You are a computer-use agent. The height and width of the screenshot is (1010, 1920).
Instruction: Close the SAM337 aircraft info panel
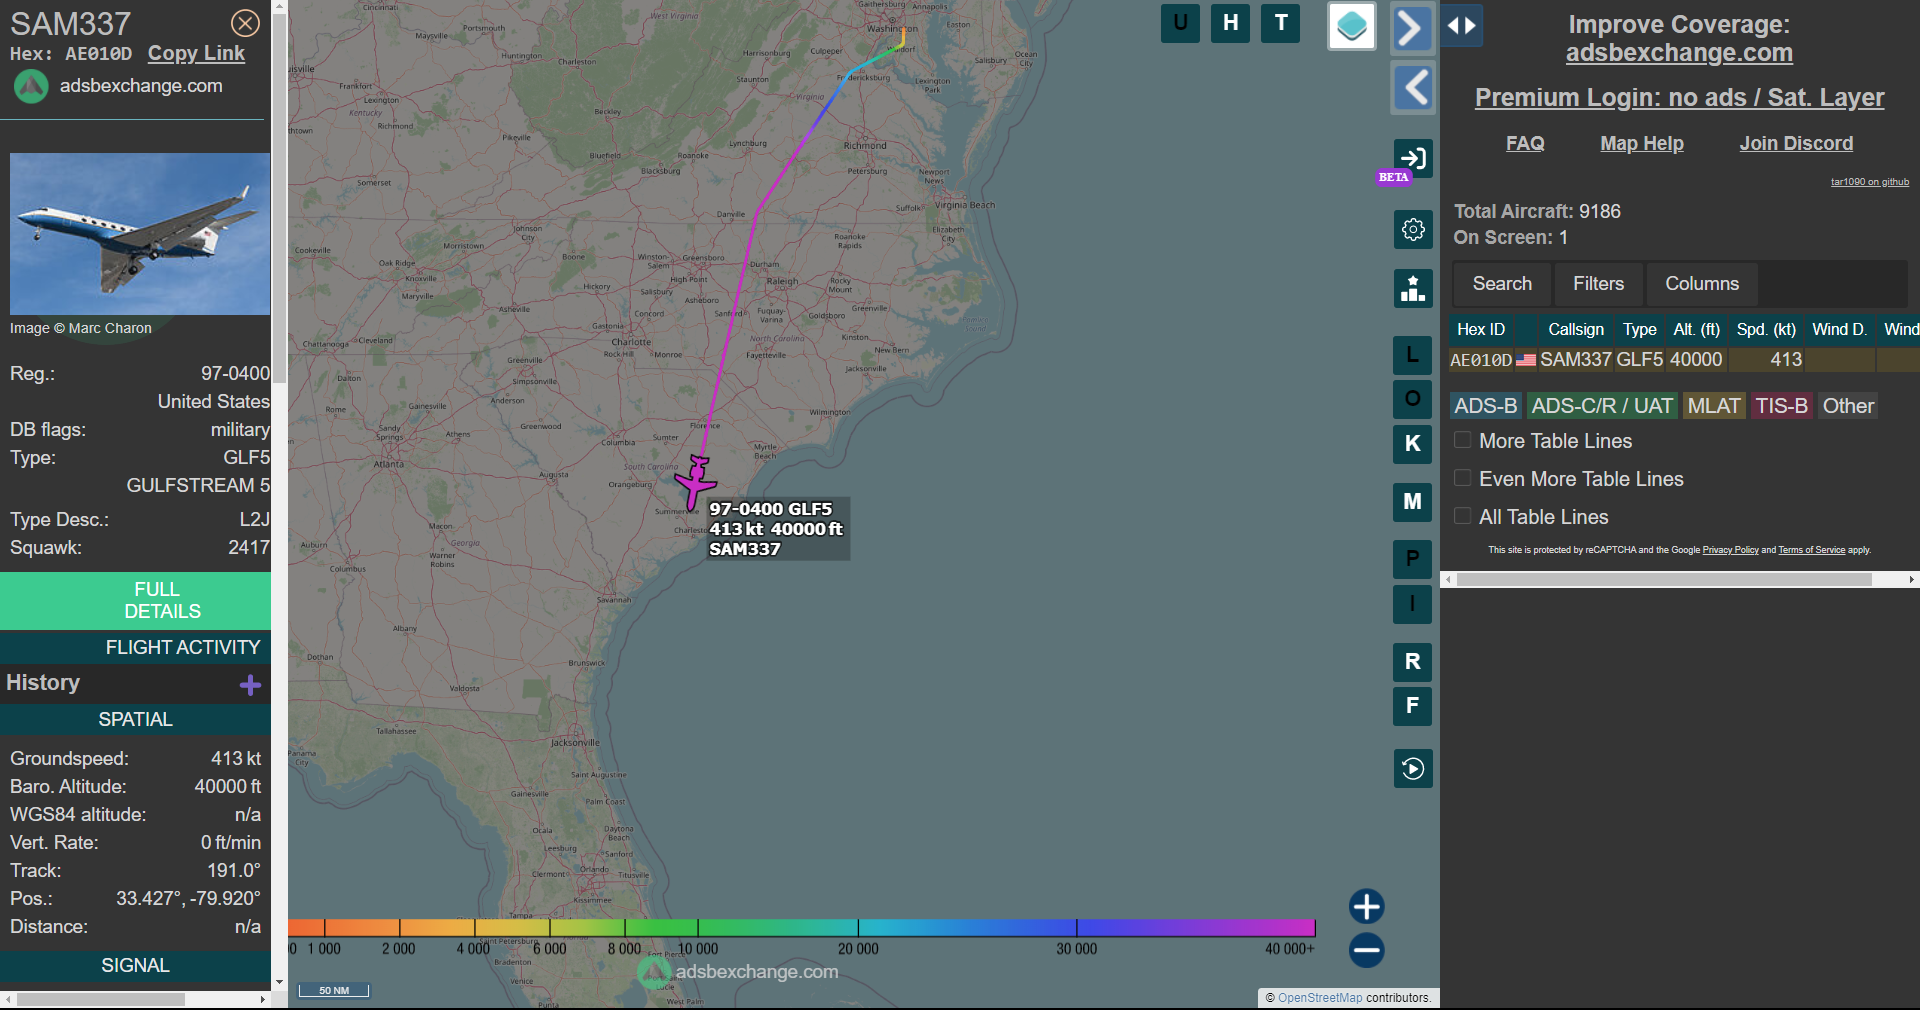[x=245, y=23]
